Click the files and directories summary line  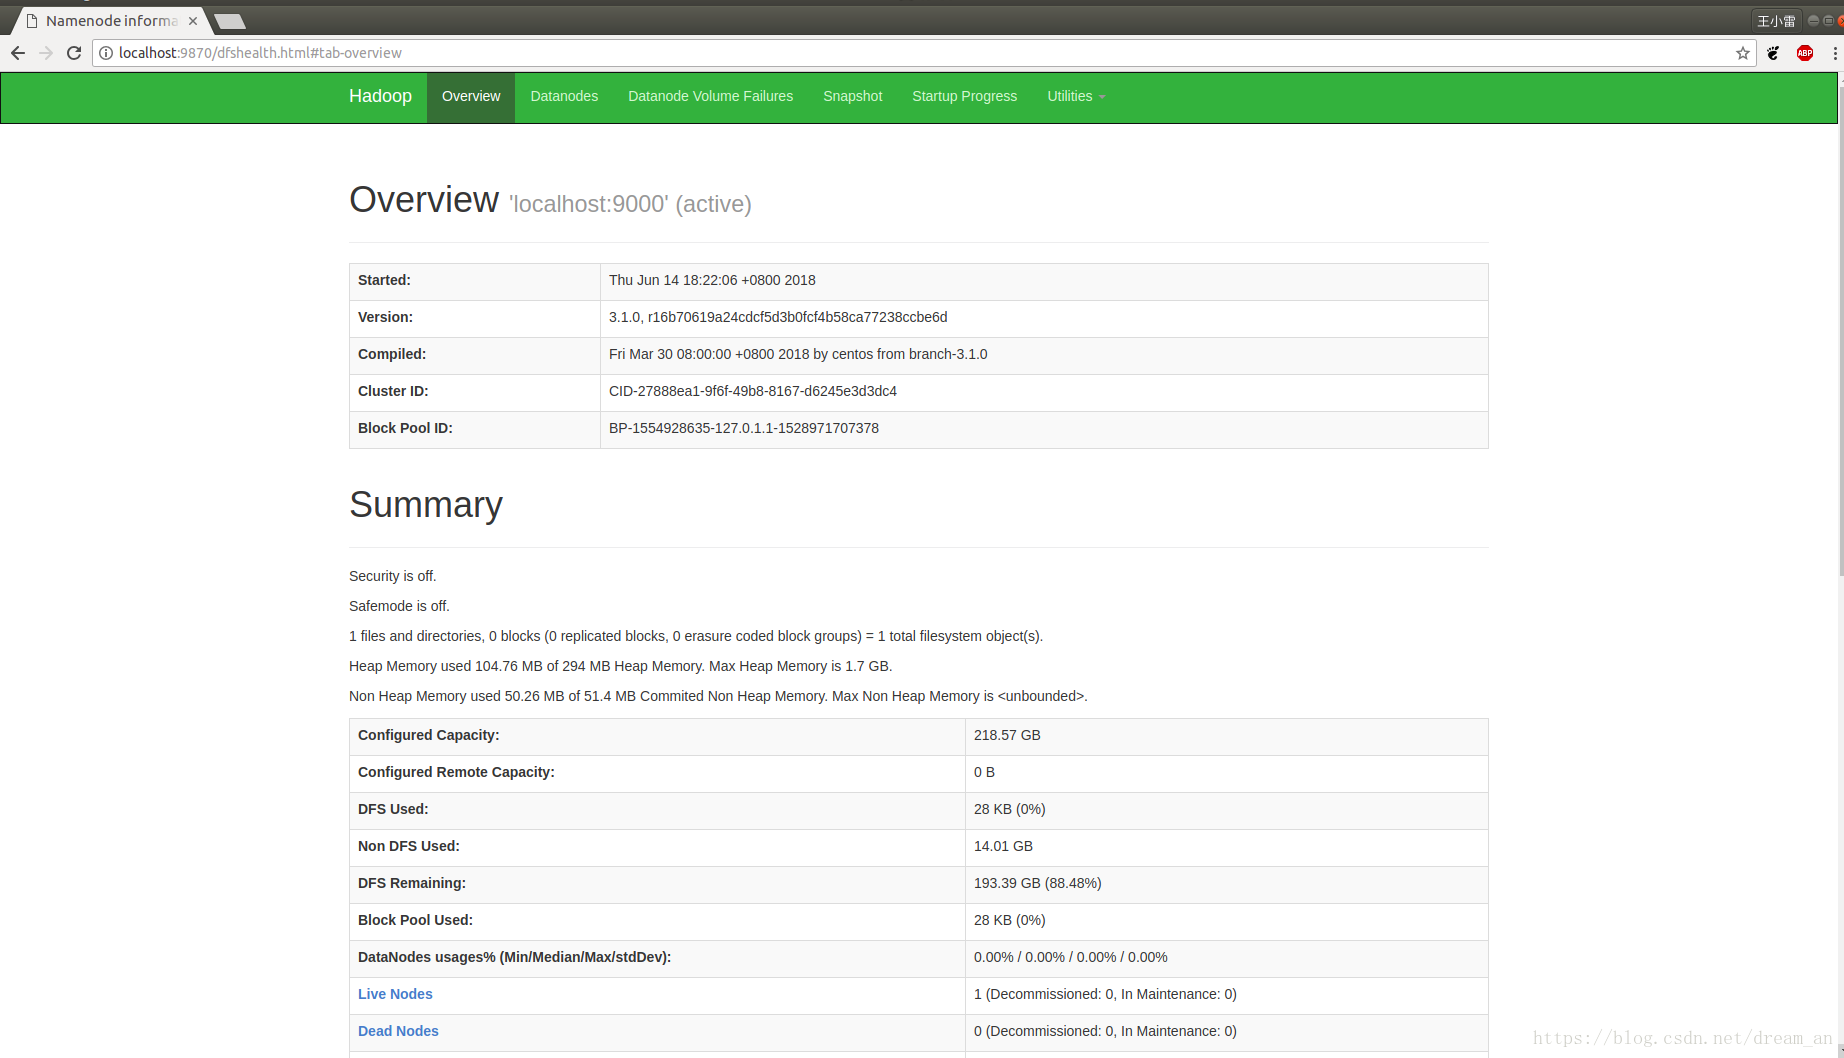[696, 636]
